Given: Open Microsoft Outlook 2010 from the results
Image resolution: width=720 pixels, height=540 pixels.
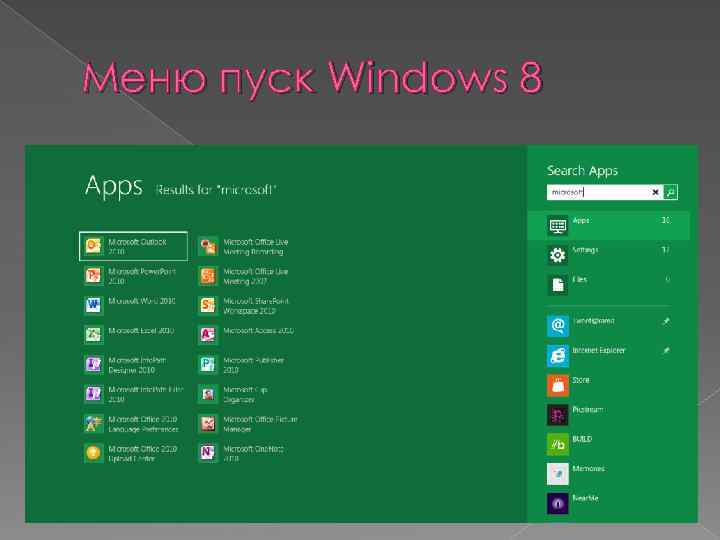Looking at the screenshot, I should [133, 247].
